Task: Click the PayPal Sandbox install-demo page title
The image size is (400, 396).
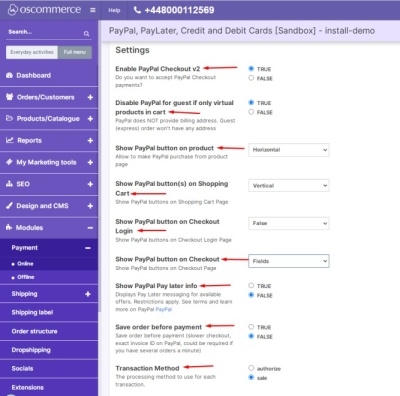Action: pyautogui.click(x=242, y=31)
